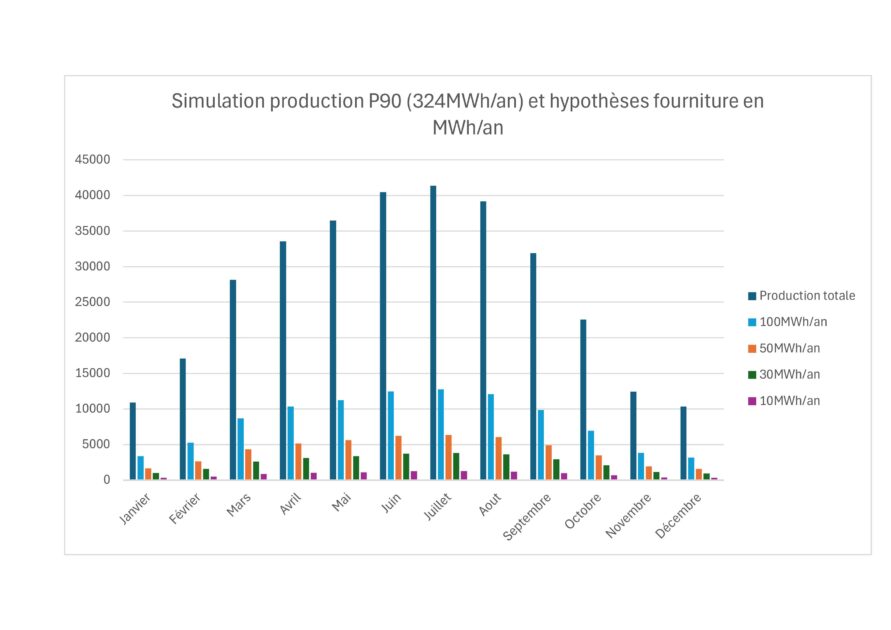Click the orange 50MWh/an bar for Mai
Viewport: 891px width, 630px height.
(x=348, y=460)
